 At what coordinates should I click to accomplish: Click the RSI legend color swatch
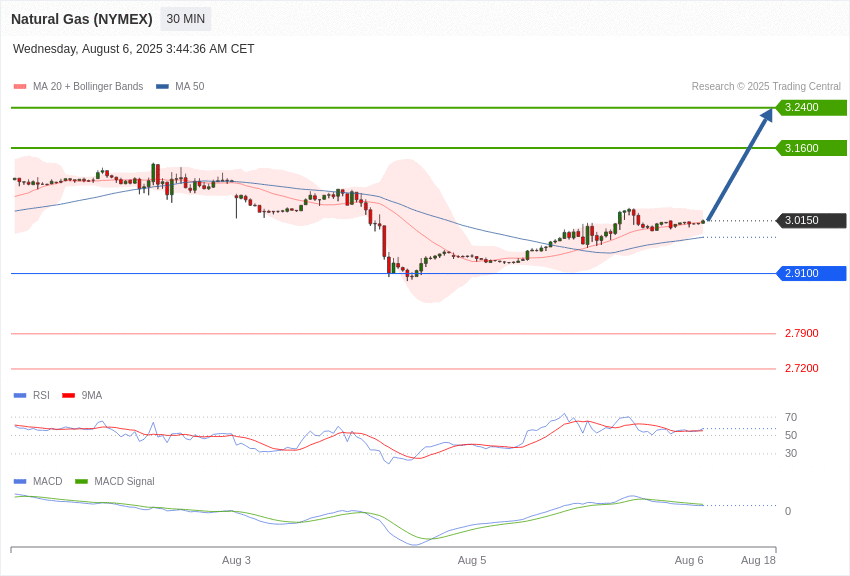point(20,396)
